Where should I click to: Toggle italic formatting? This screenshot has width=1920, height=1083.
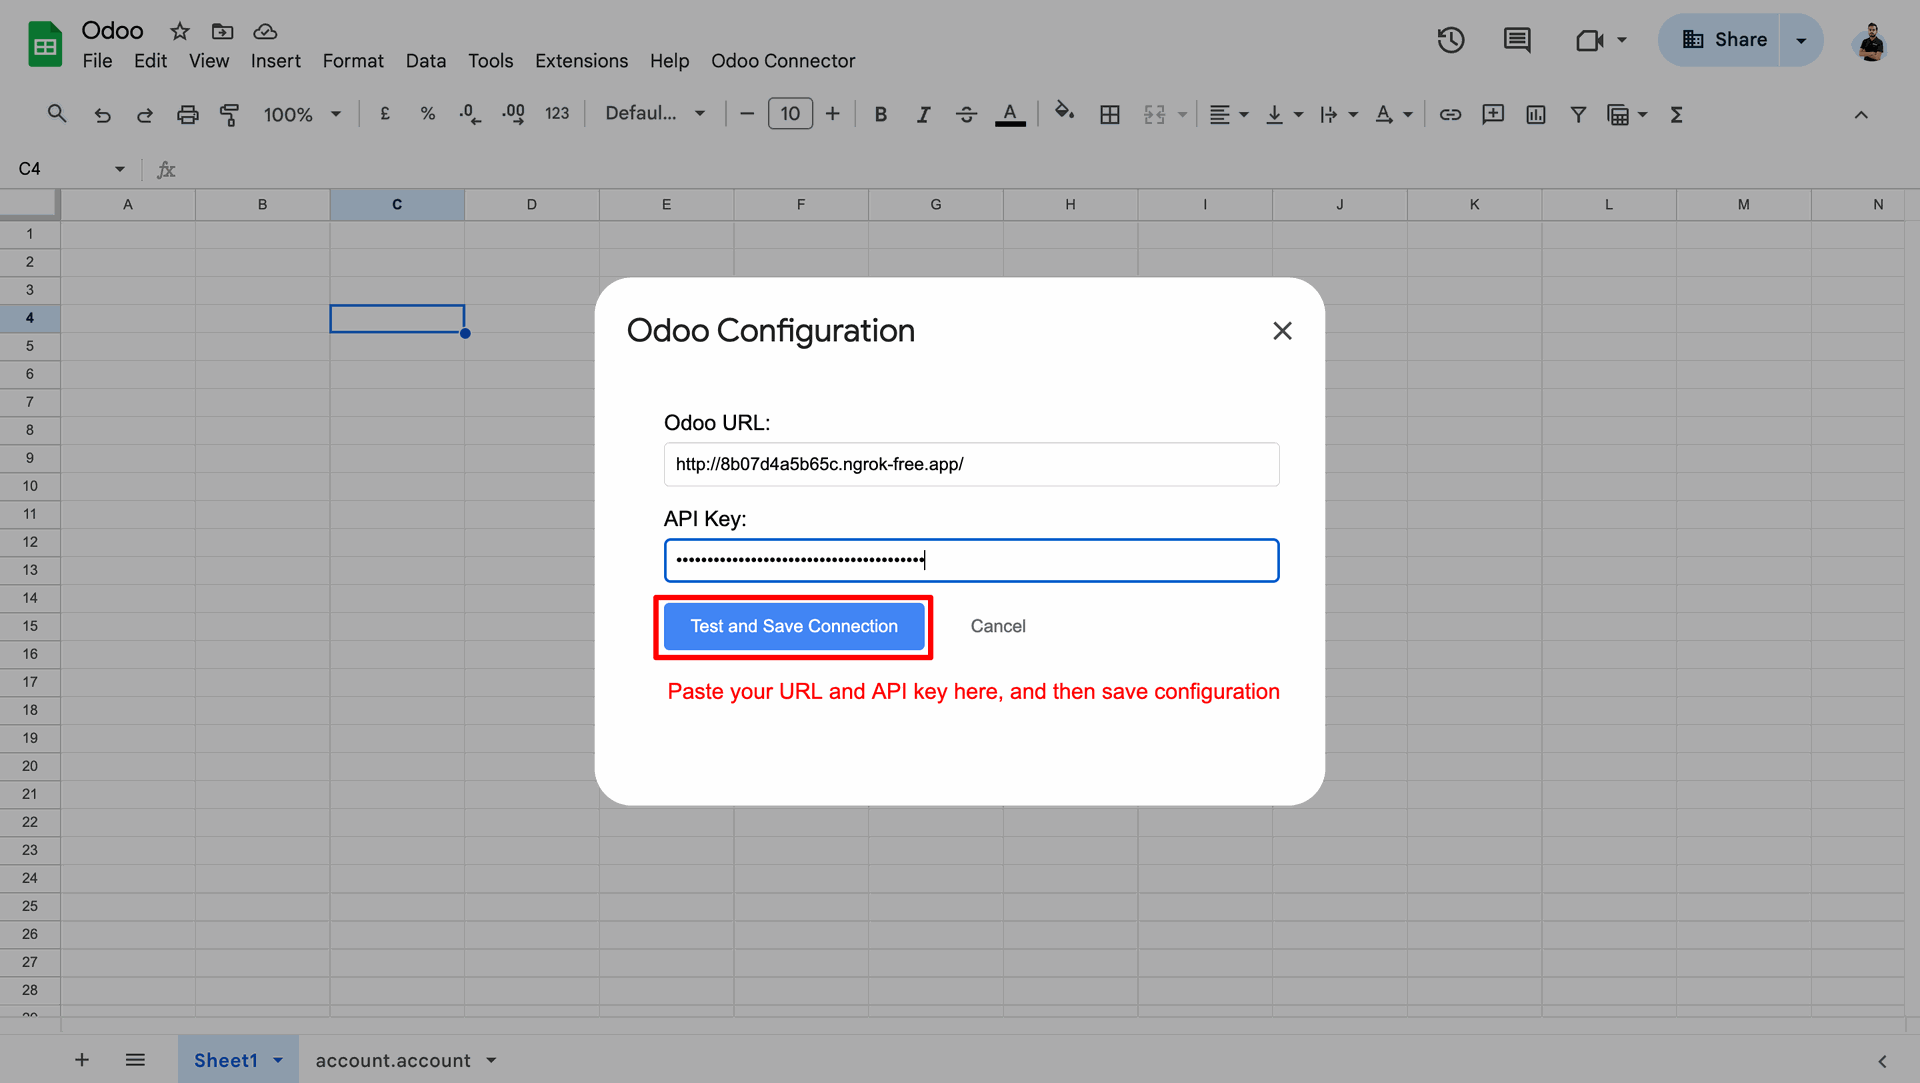point(923,114)
